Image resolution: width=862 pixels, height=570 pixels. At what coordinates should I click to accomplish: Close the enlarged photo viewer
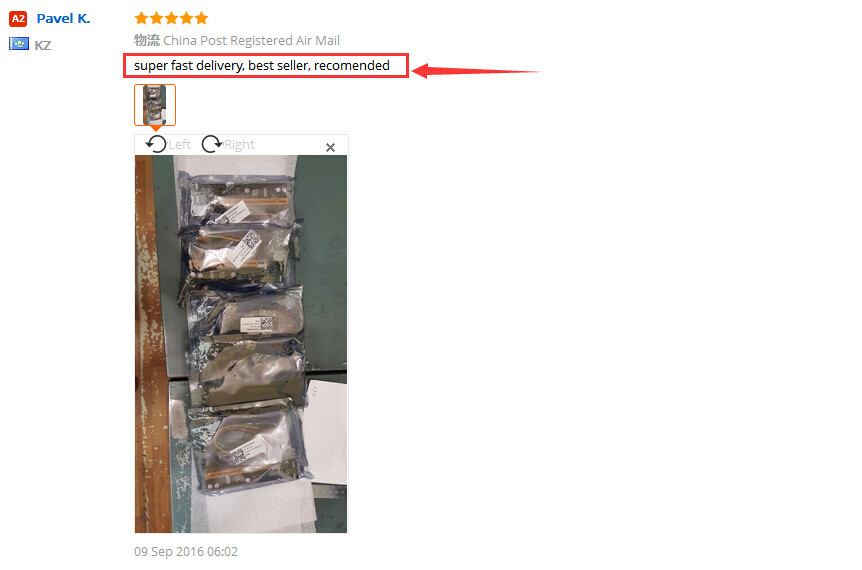click(330, 147)
